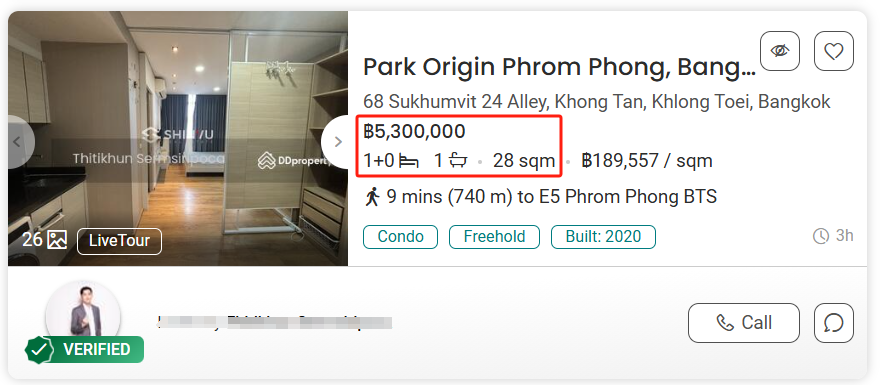Hide this listing with the eye-slash icon
Viewport: 881px width, 385px height.
(779, 51)
